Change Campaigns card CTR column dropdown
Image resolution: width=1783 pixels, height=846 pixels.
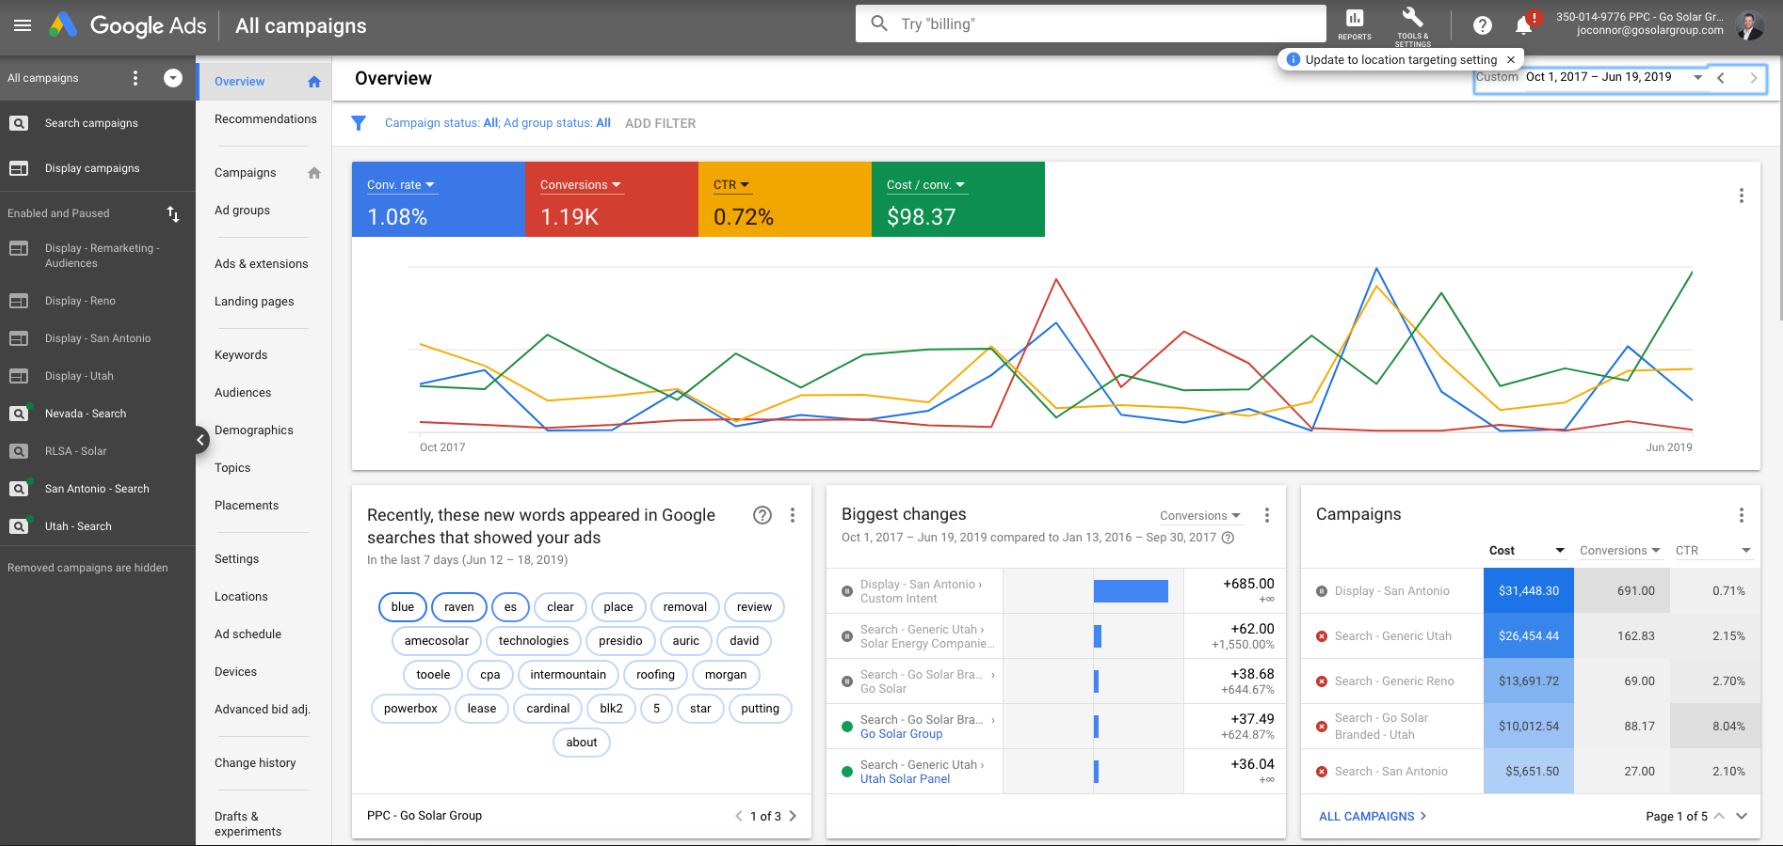coord(1713,551)
